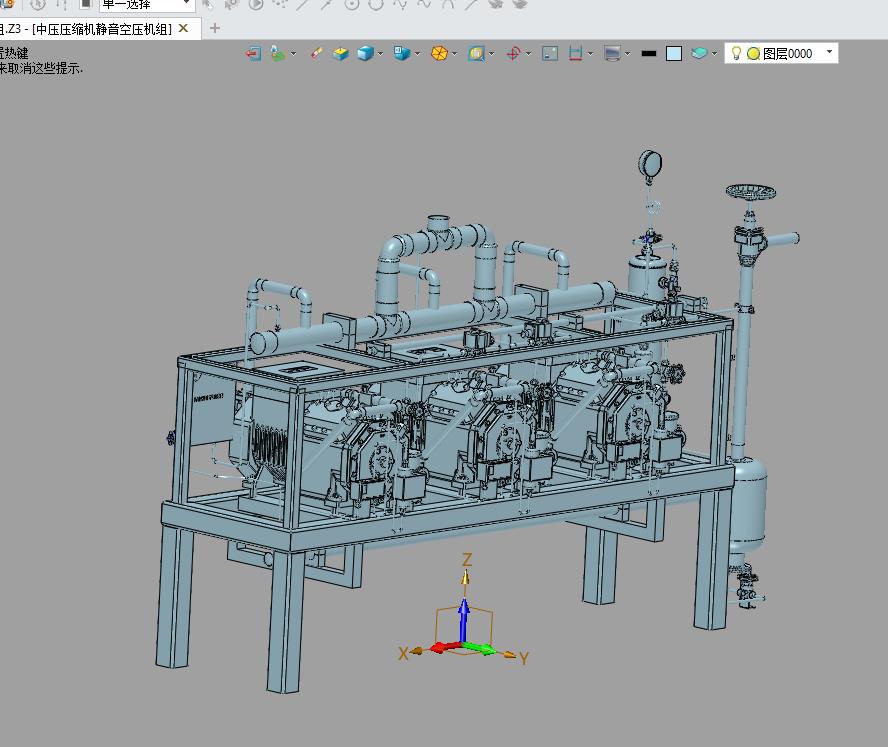Expand the monitor display dropdown arrow

tap(627, 54)
